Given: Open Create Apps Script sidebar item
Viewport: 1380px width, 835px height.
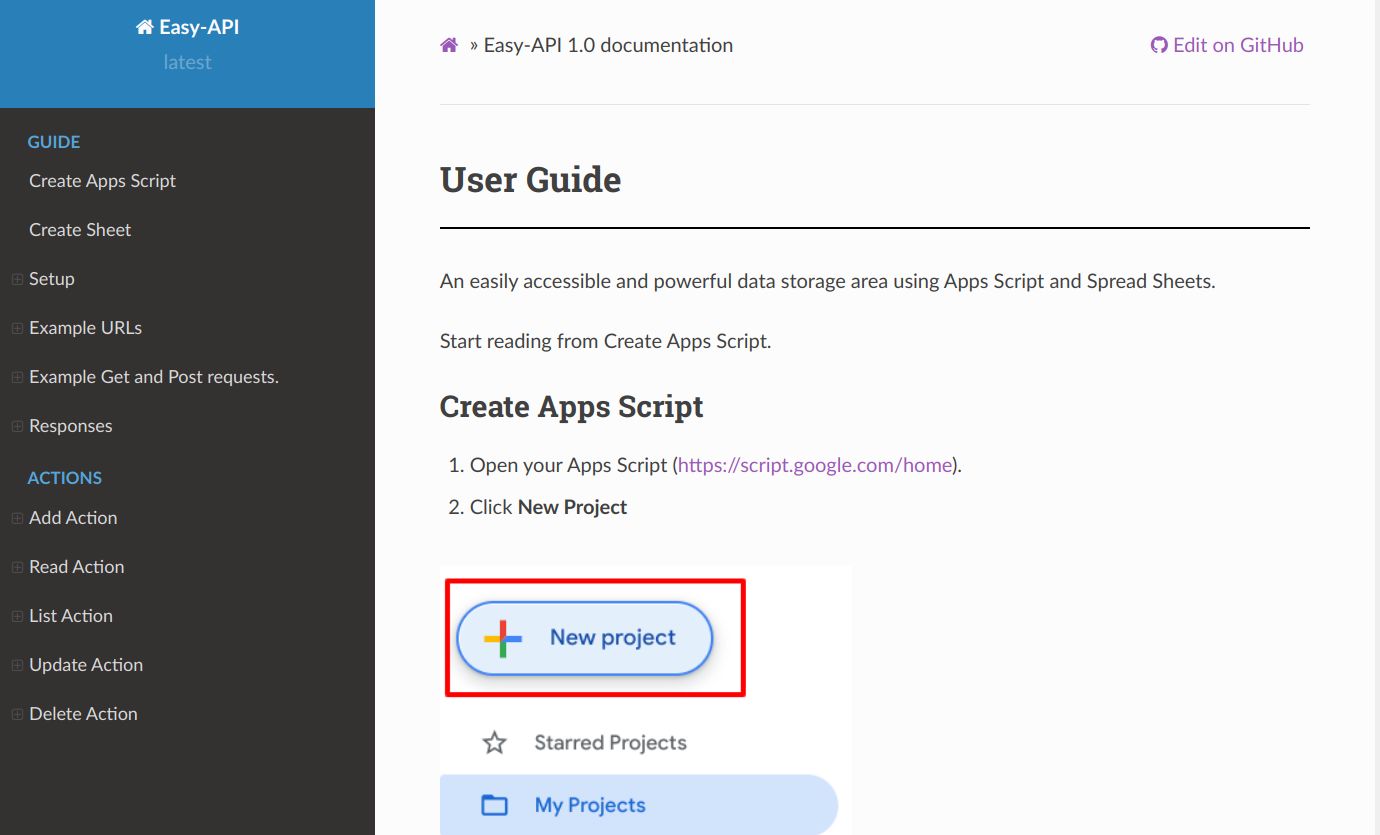Looking at the screenshot, I should click(x=102, y=181).
